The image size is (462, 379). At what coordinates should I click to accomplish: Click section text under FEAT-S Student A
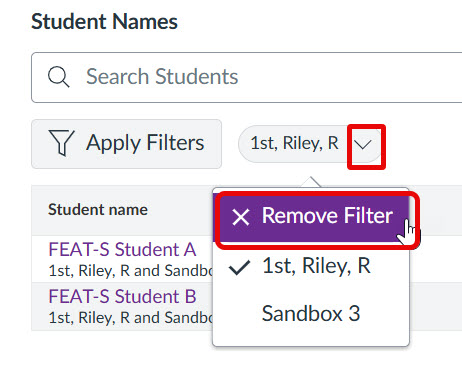click(x=131, y=271)
